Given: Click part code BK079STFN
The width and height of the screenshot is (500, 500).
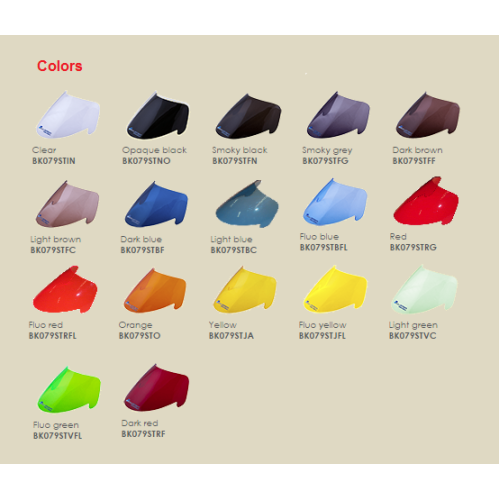Looking at the screenshot, I should coord(235,161).
